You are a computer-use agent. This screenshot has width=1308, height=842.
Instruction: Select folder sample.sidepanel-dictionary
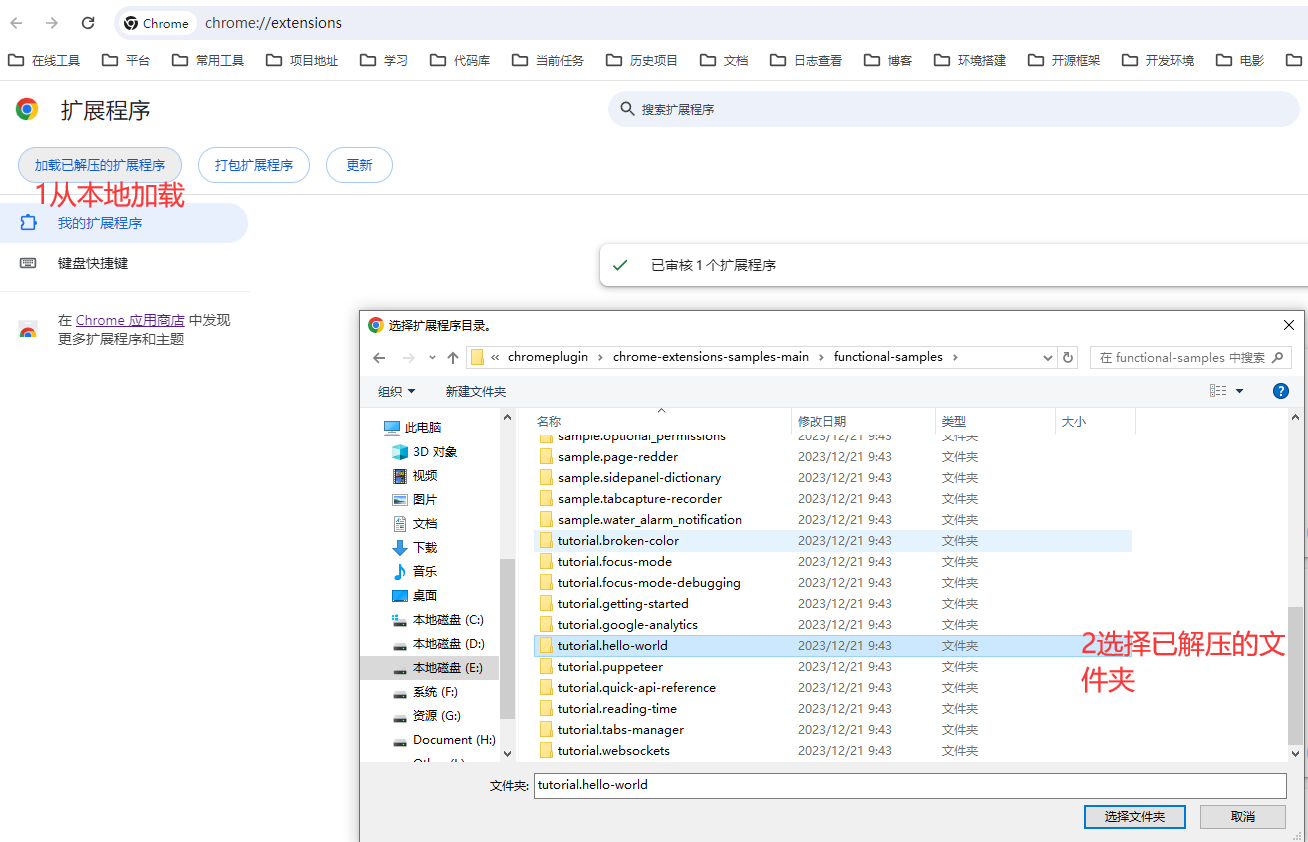tap(833, 478)
